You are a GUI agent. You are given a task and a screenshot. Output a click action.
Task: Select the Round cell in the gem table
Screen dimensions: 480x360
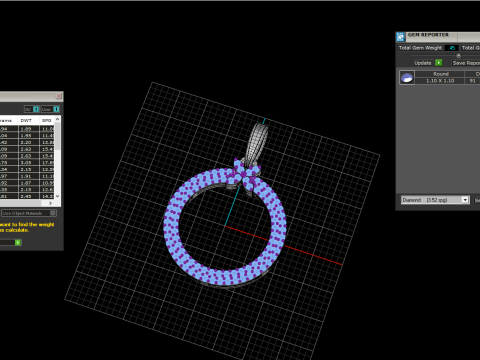coord(440,74)
